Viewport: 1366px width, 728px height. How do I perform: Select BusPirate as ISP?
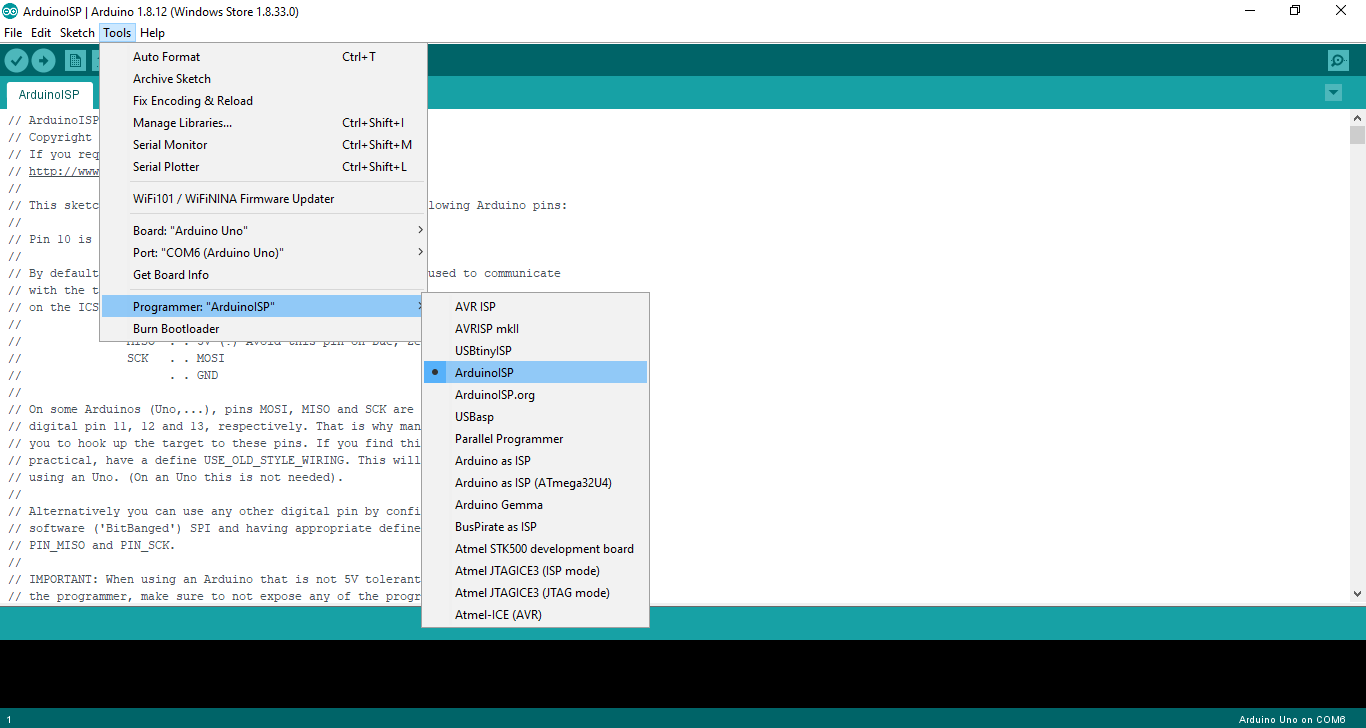(x=536, y=527)
